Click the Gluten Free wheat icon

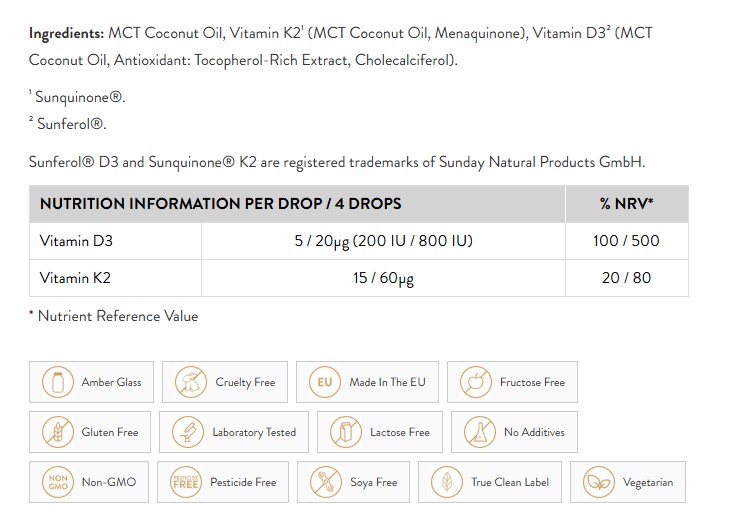(58, 432)
